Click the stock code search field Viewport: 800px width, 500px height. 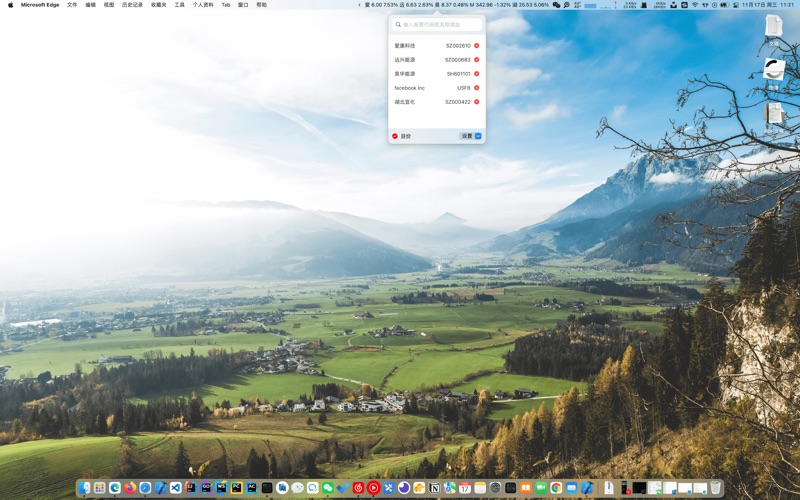[437, 25]
